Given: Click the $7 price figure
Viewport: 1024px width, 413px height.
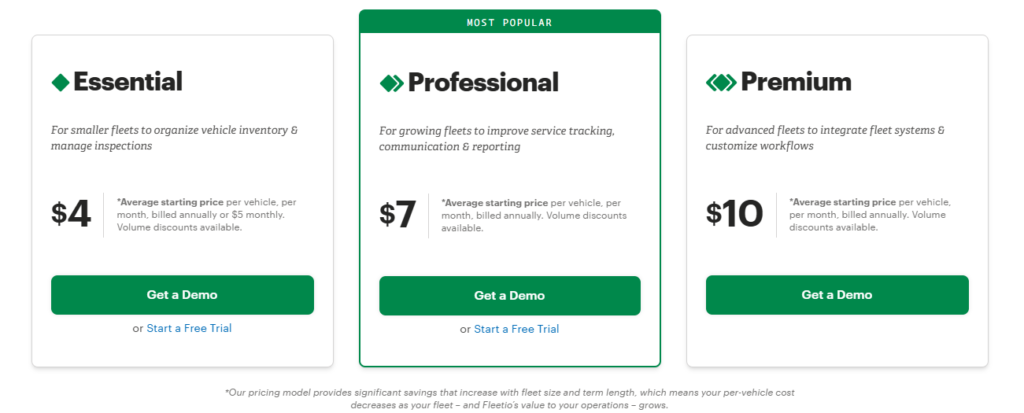Looking at the screenshot, I should [397, 214].
